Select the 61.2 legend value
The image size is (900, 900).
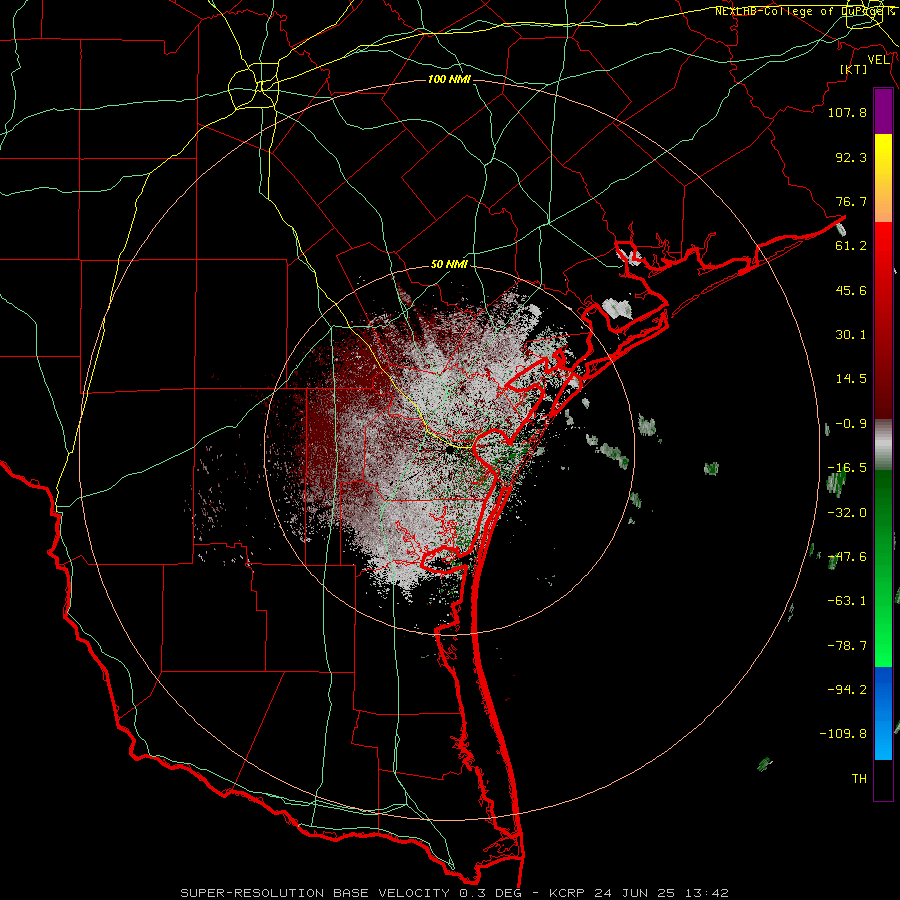coord(851,246)
